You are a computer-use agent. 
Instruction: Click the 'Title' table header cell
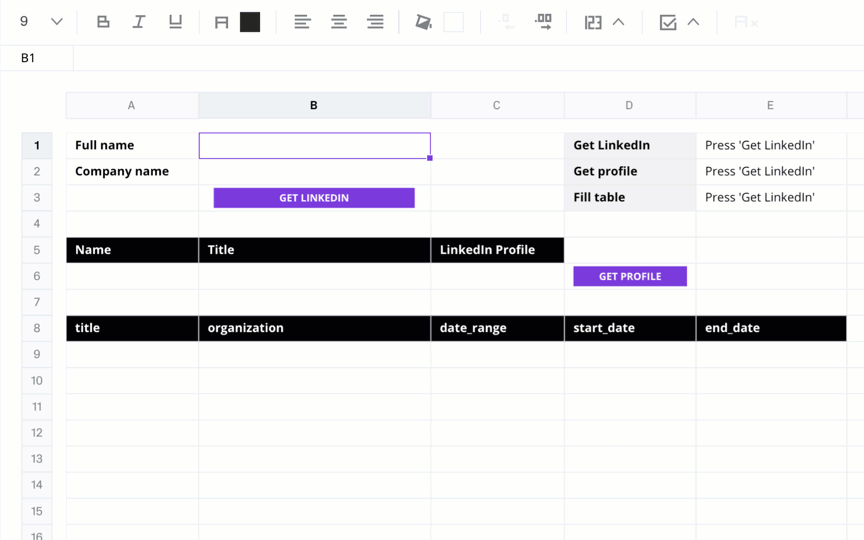tap(315, 250)
